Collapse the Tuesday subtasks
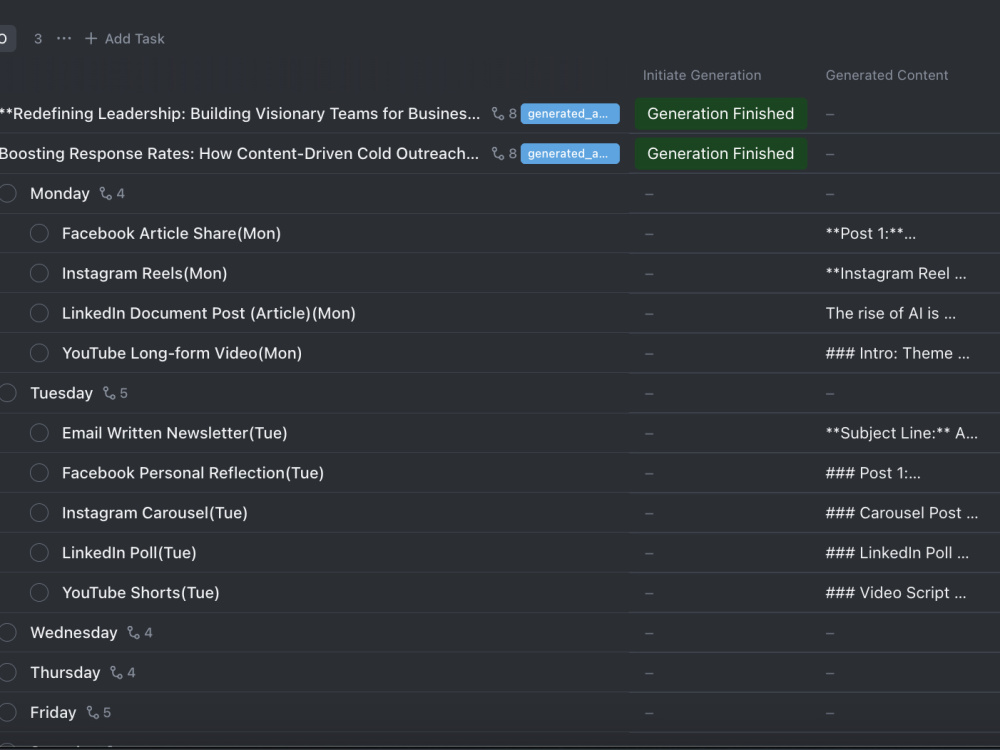This screenshot has height=750, width=1000. pos(109,393)
